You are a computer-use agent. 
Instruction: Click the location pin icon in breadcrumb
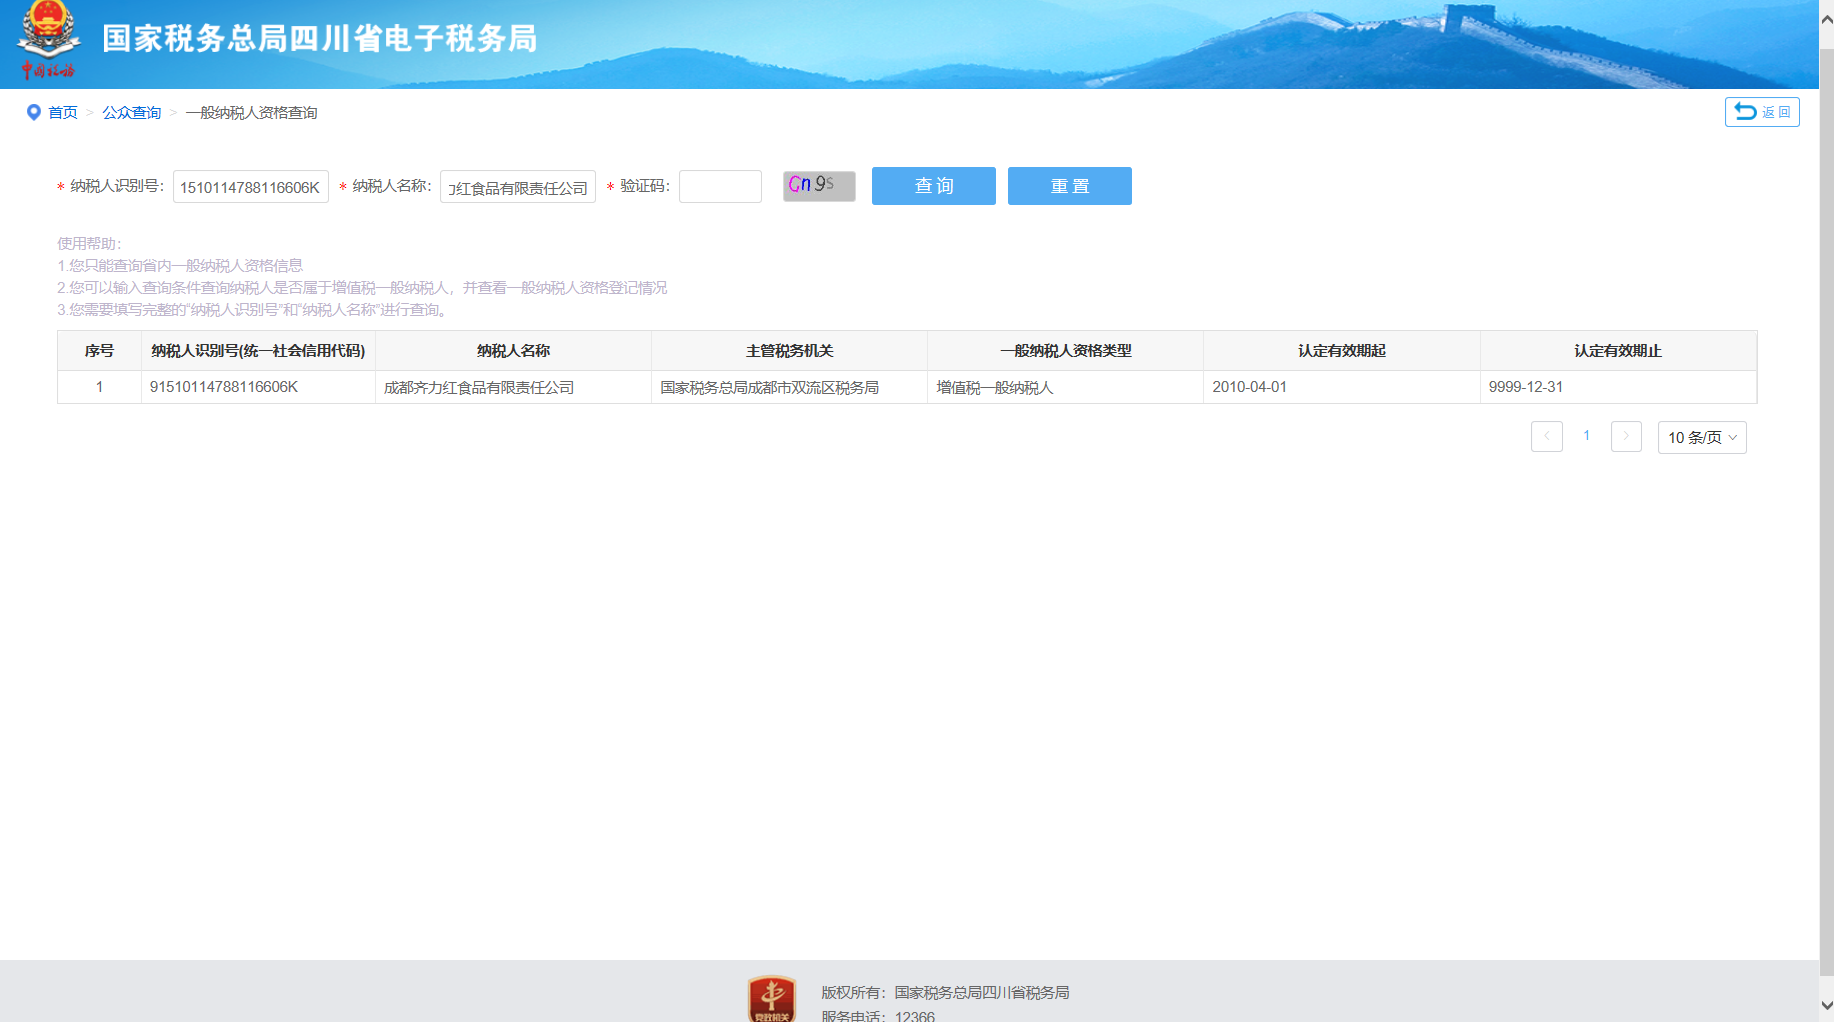coord(34,113)
